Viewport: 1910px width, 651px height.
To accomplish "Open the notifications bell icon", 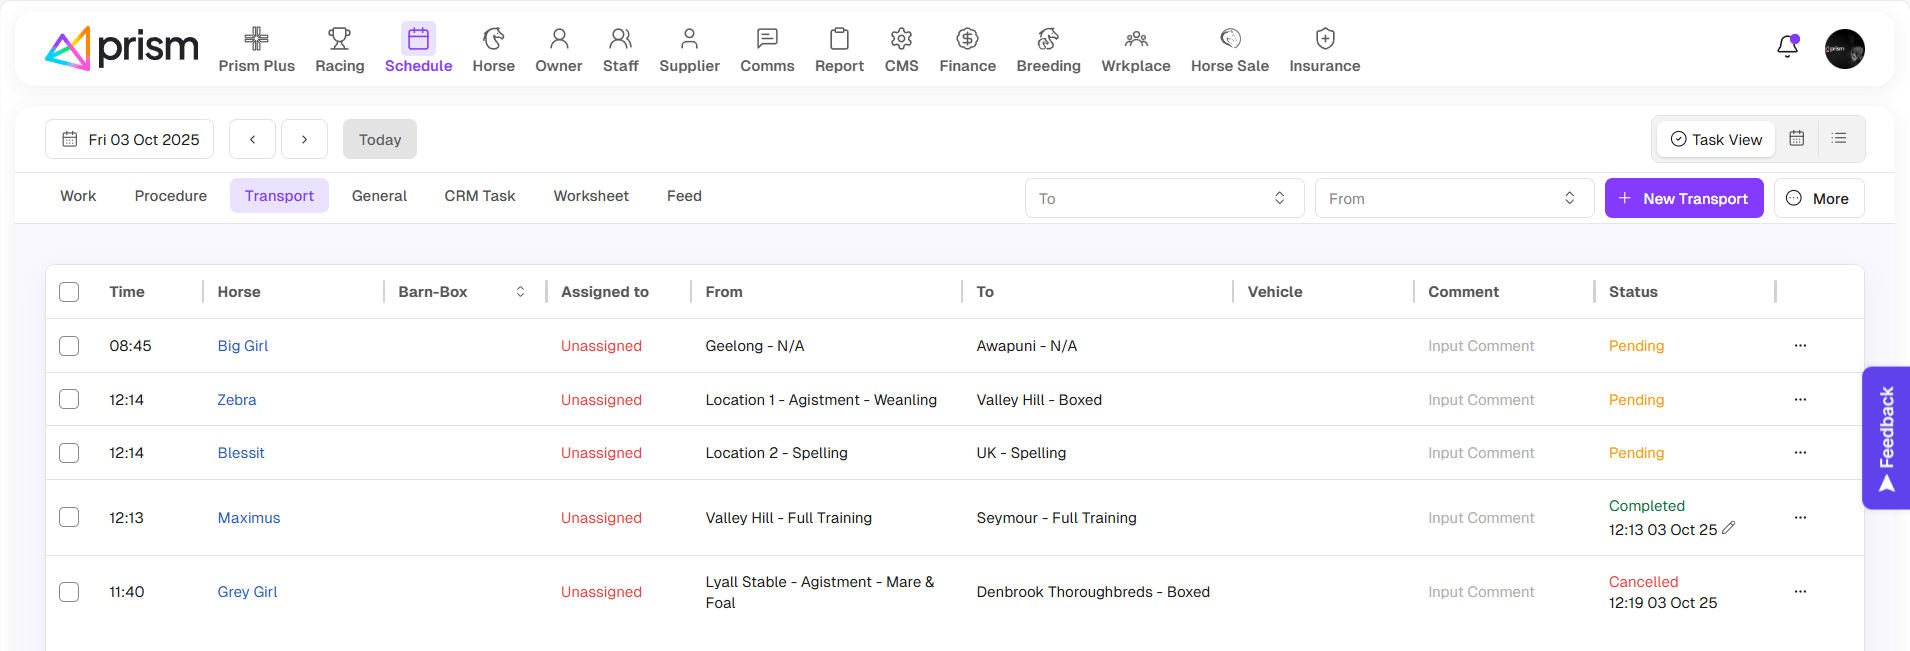I will [1787, 47].
